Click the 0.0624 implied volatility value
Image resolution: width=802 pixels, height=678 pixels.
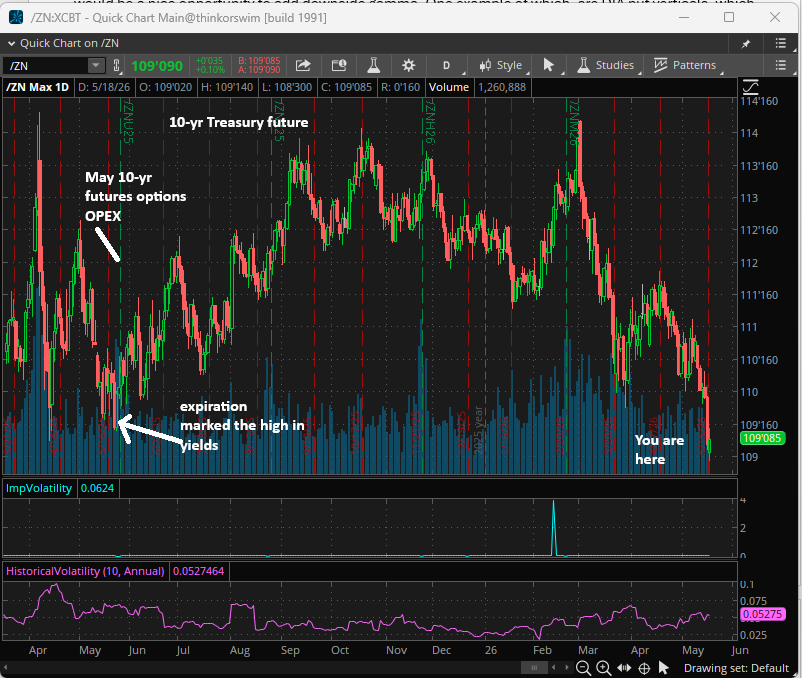97,488
